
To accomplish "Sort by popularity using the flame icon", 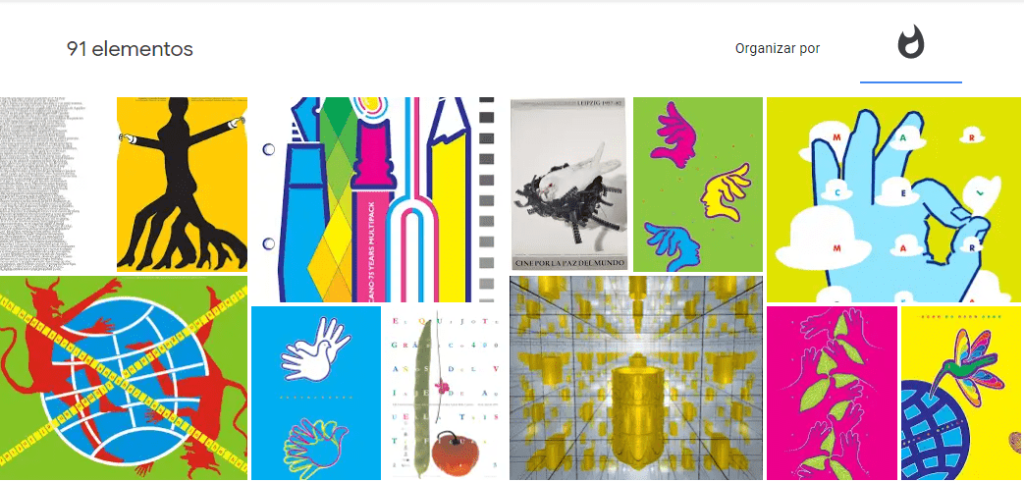I will click(911, 42).
